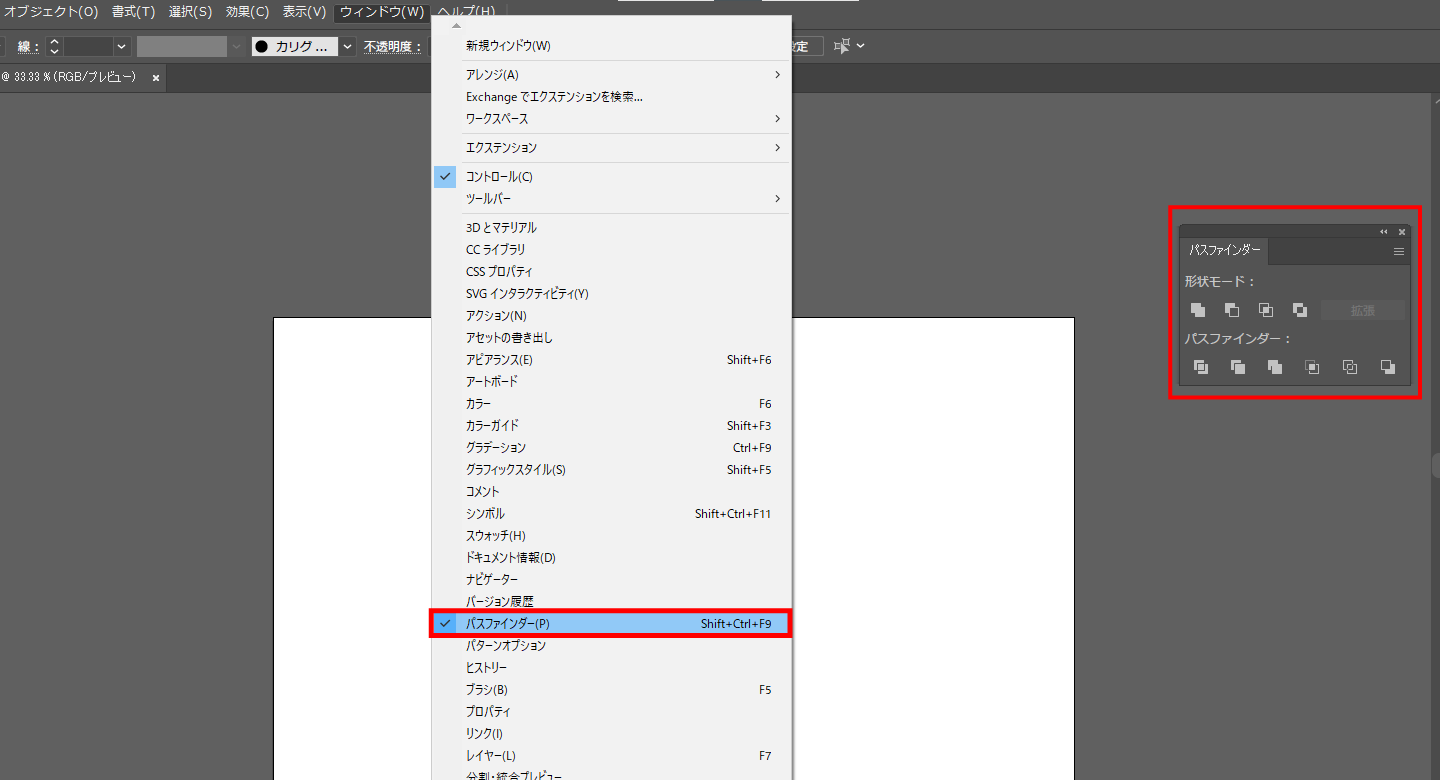
Task: Expand the ツールバー submenu
Action: pyautogui.click(x=611, y=199)
